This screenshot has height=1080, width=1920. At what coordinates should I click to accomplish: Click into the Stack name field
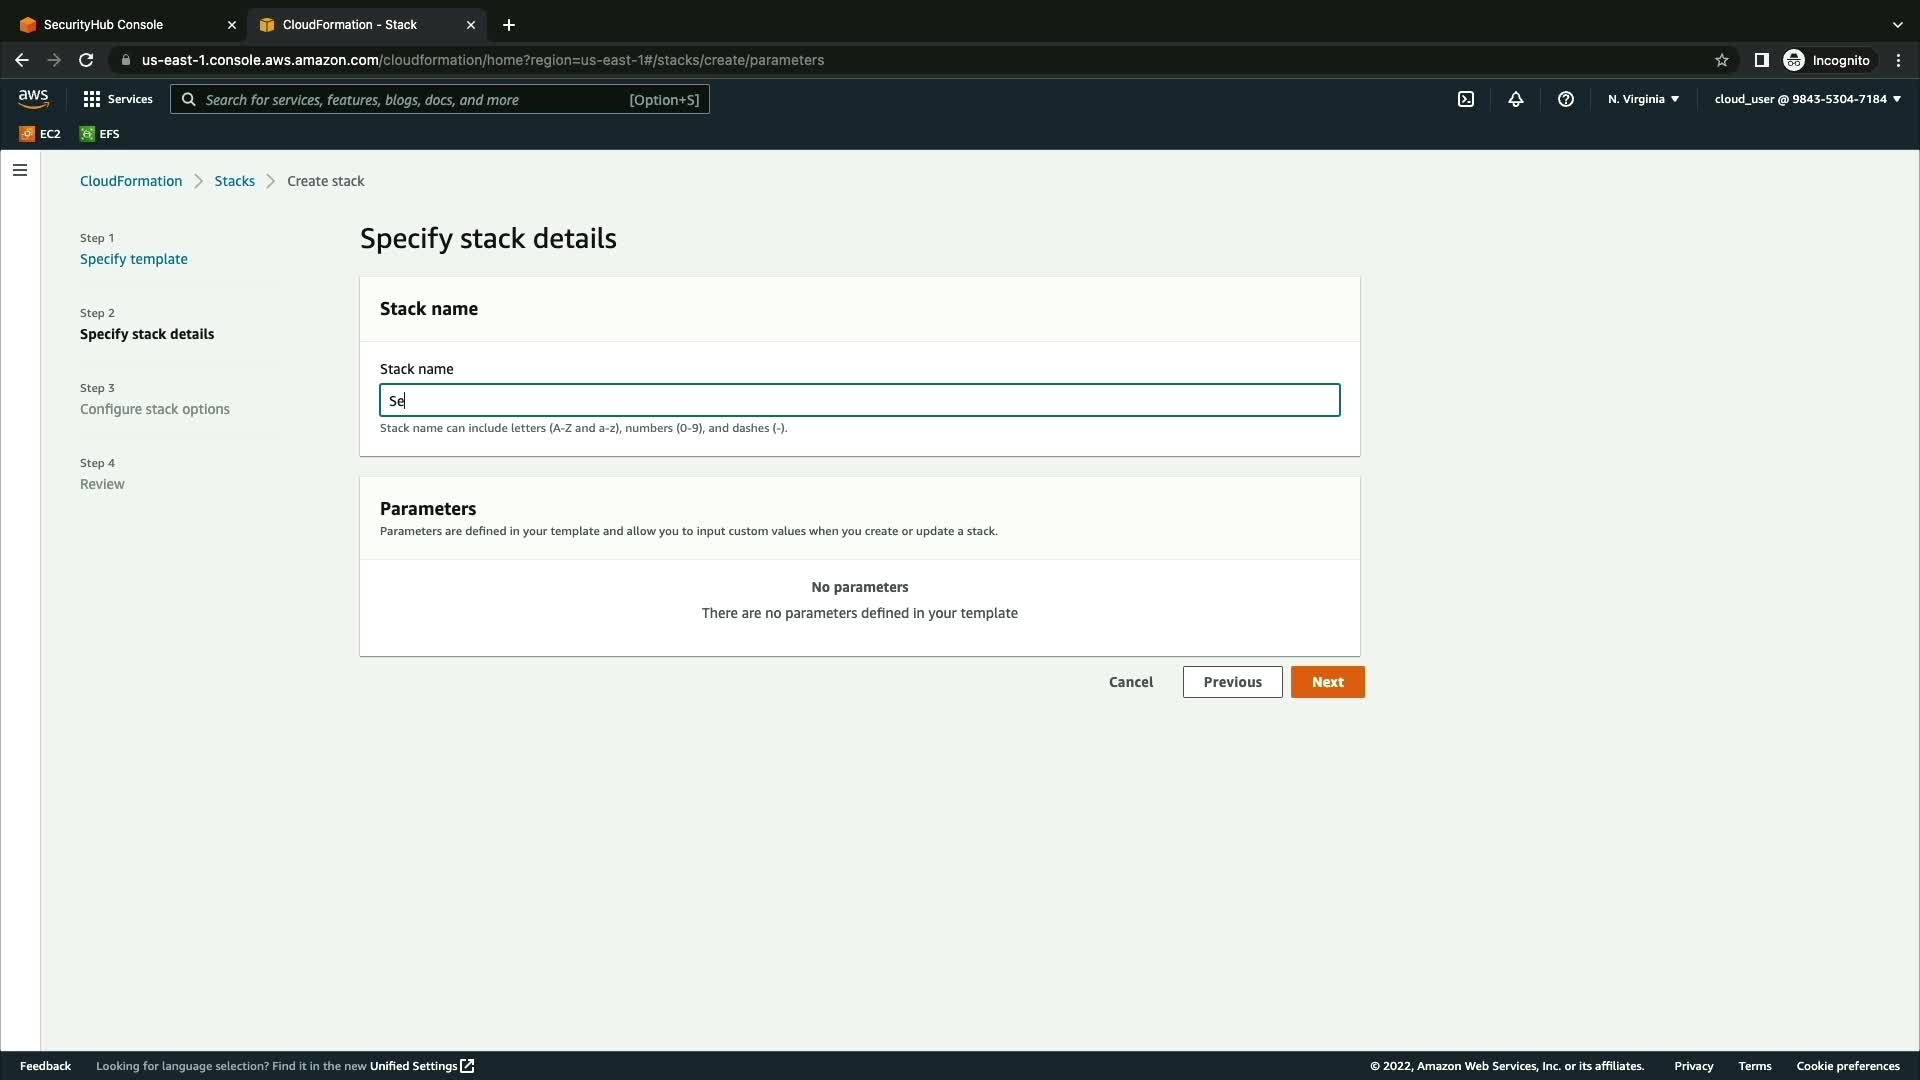[x=860, y=400]
